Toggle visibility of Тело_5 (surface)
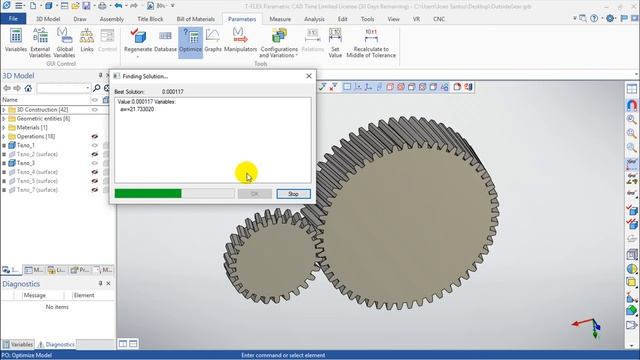The height and width of the screenshot is (360, 640). point(95,181)
